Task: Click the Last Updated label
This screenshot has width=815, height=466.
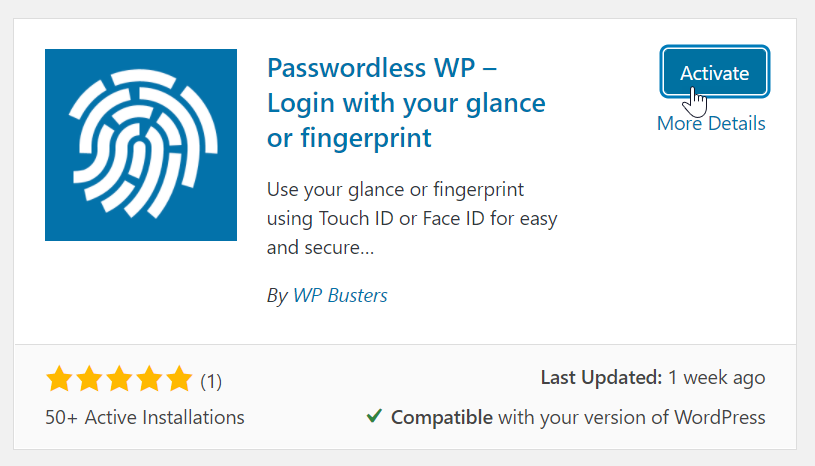Action: (x=601, y=378)
